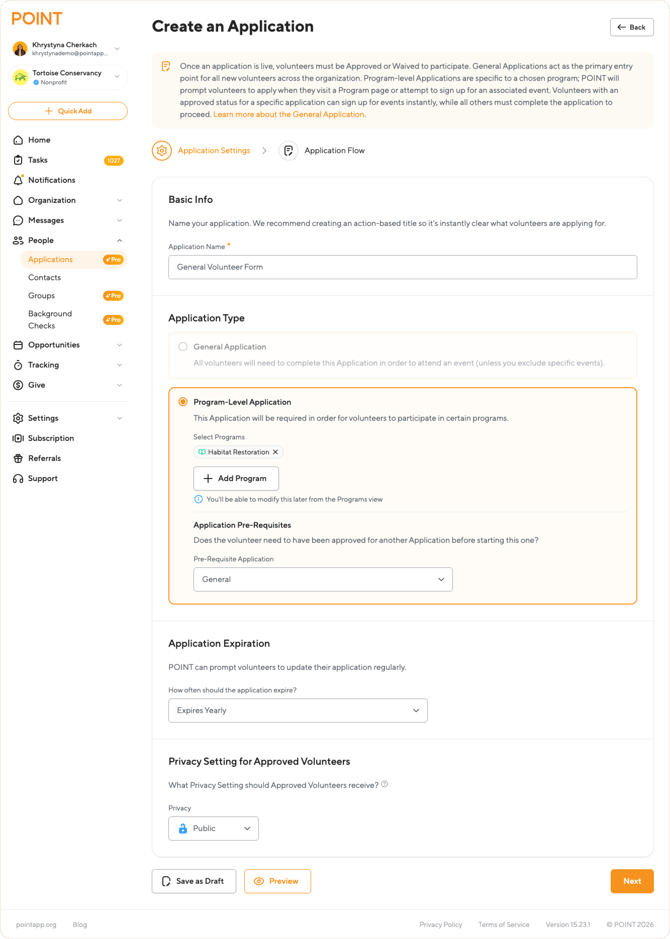The width and height of the screenshot is (670, 939).
Task: Open the Pre-Requisite Application dropdown
Action: pos(322,579)
